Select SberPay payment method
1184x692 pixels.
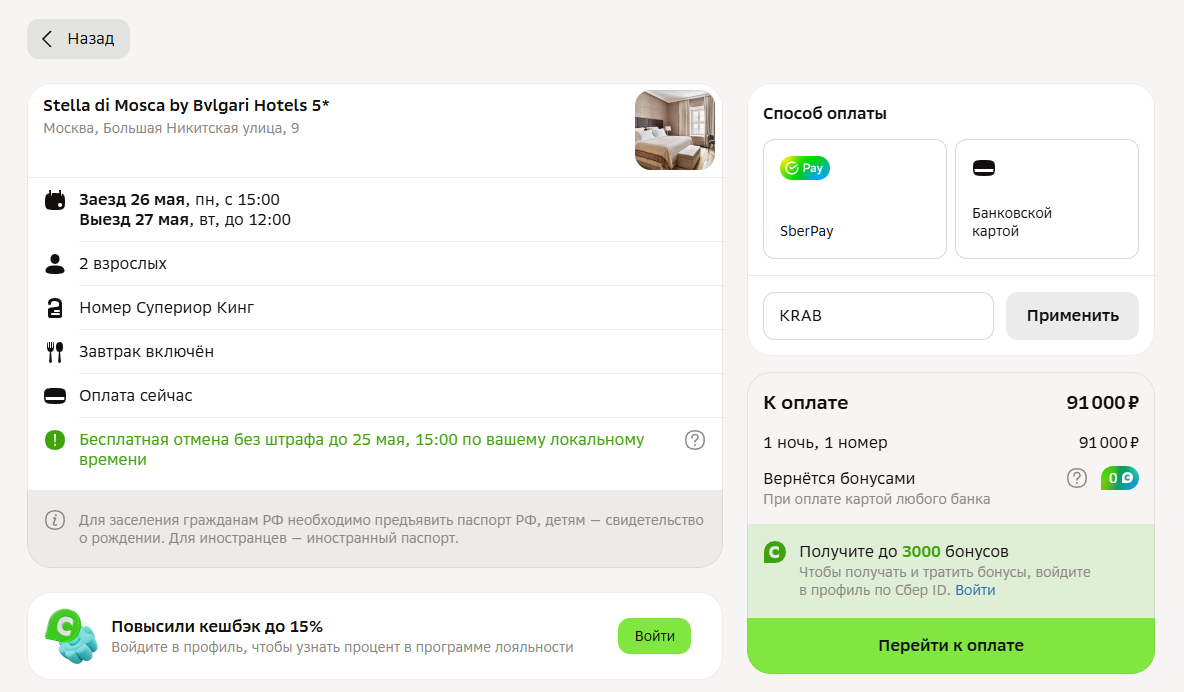855,199
